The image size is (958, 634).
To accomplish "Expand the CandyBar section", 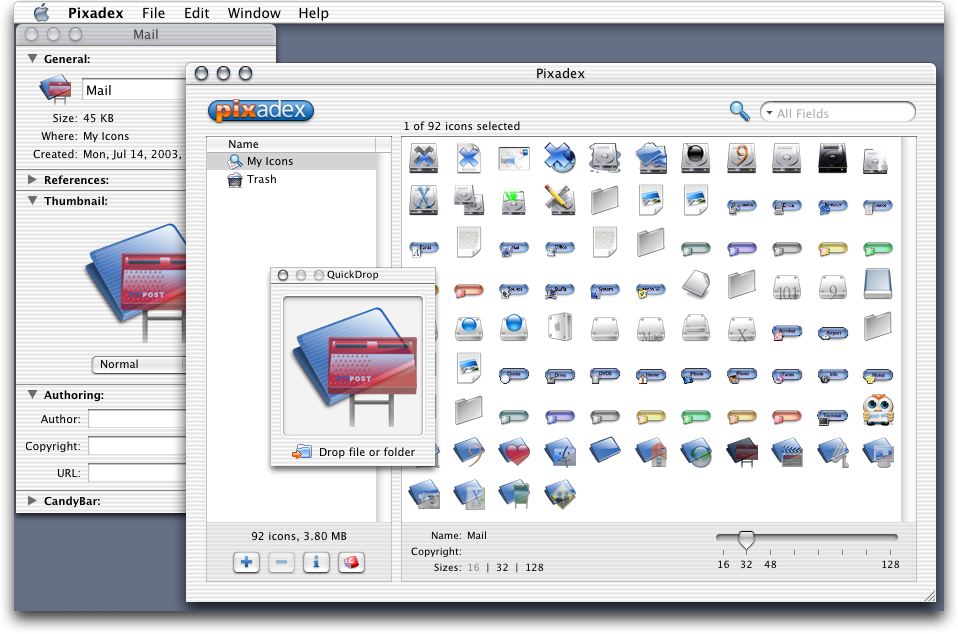I will point(32,501).
